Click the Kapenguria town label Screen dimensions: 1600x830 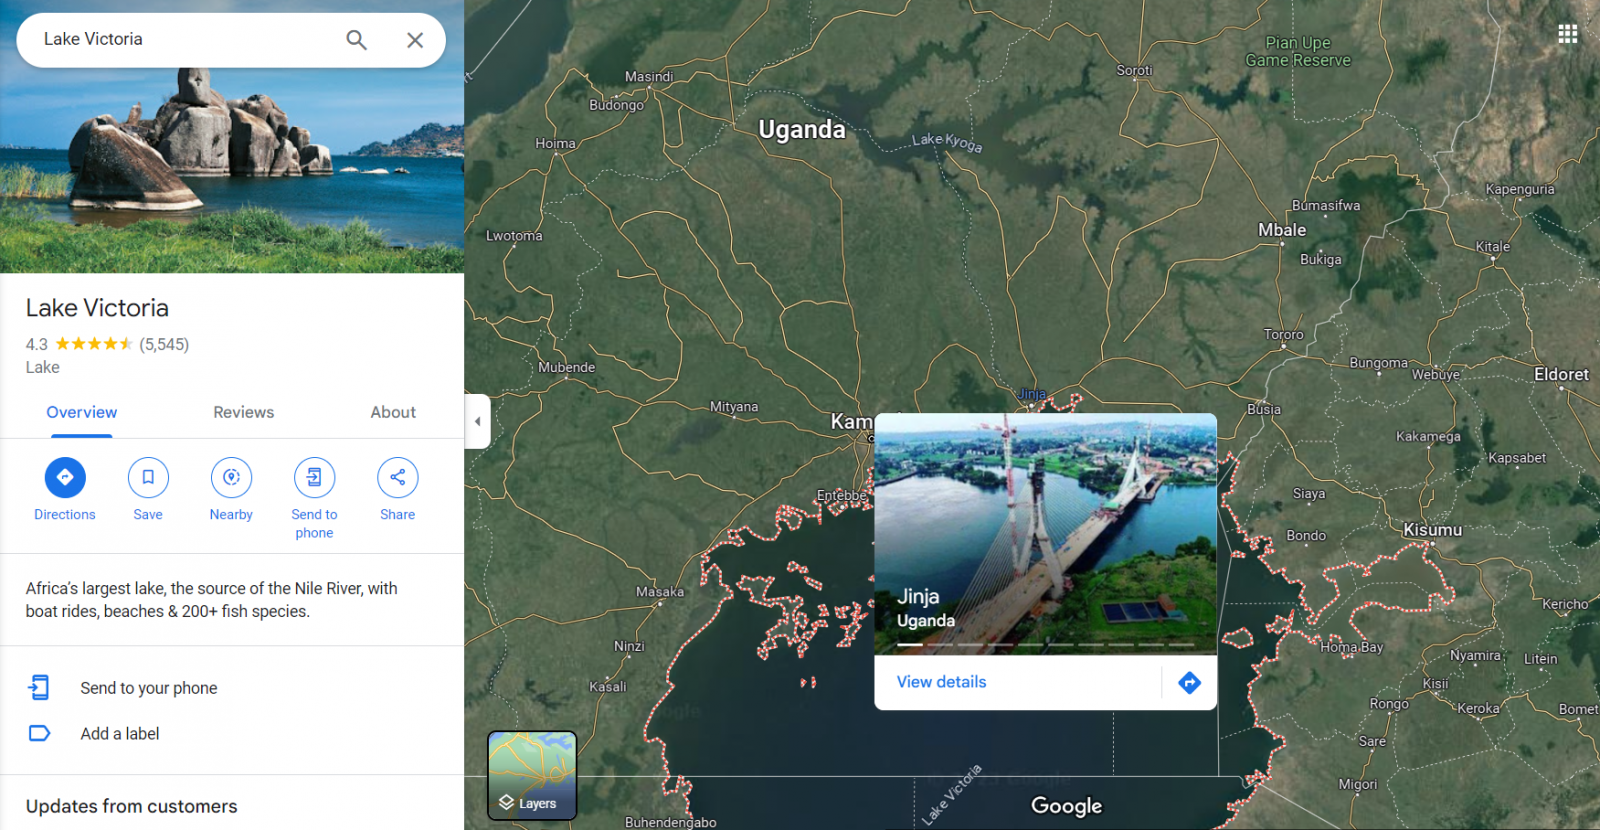[x=1520, y=189]
